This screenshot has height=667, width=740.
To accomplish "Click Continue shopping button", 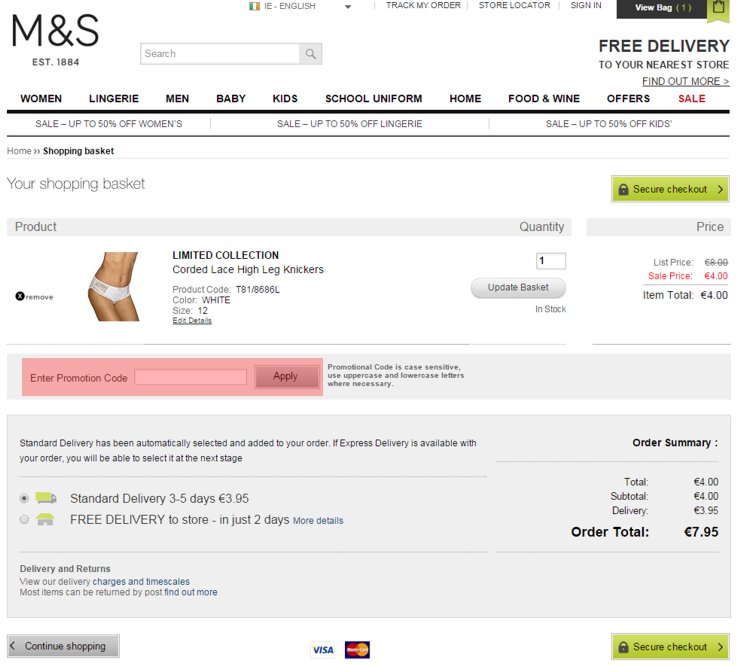I will [63, 646].
